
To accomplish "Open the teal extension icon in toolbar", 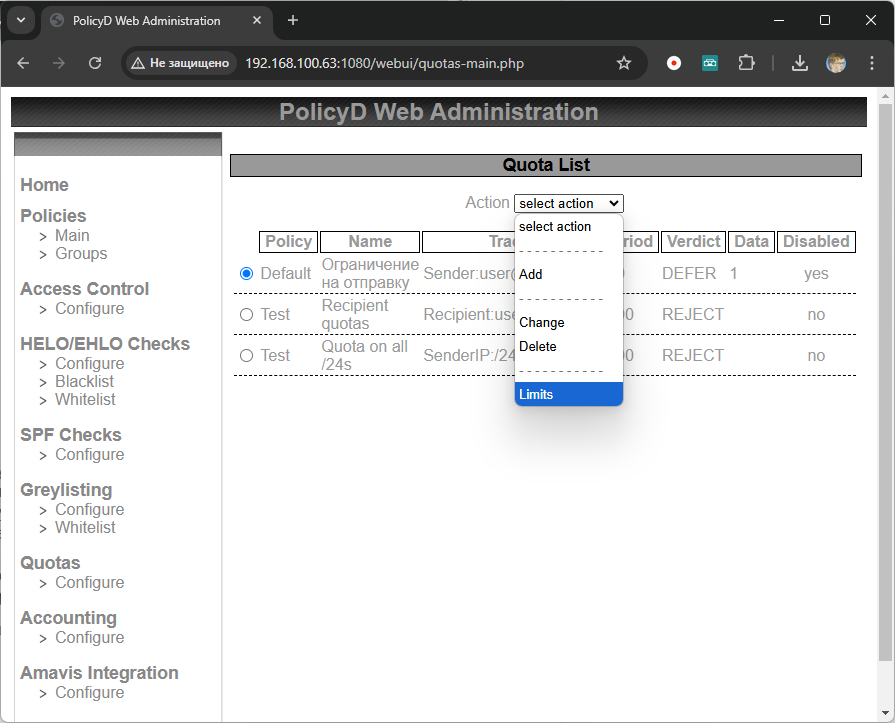I will coord(709,63).
